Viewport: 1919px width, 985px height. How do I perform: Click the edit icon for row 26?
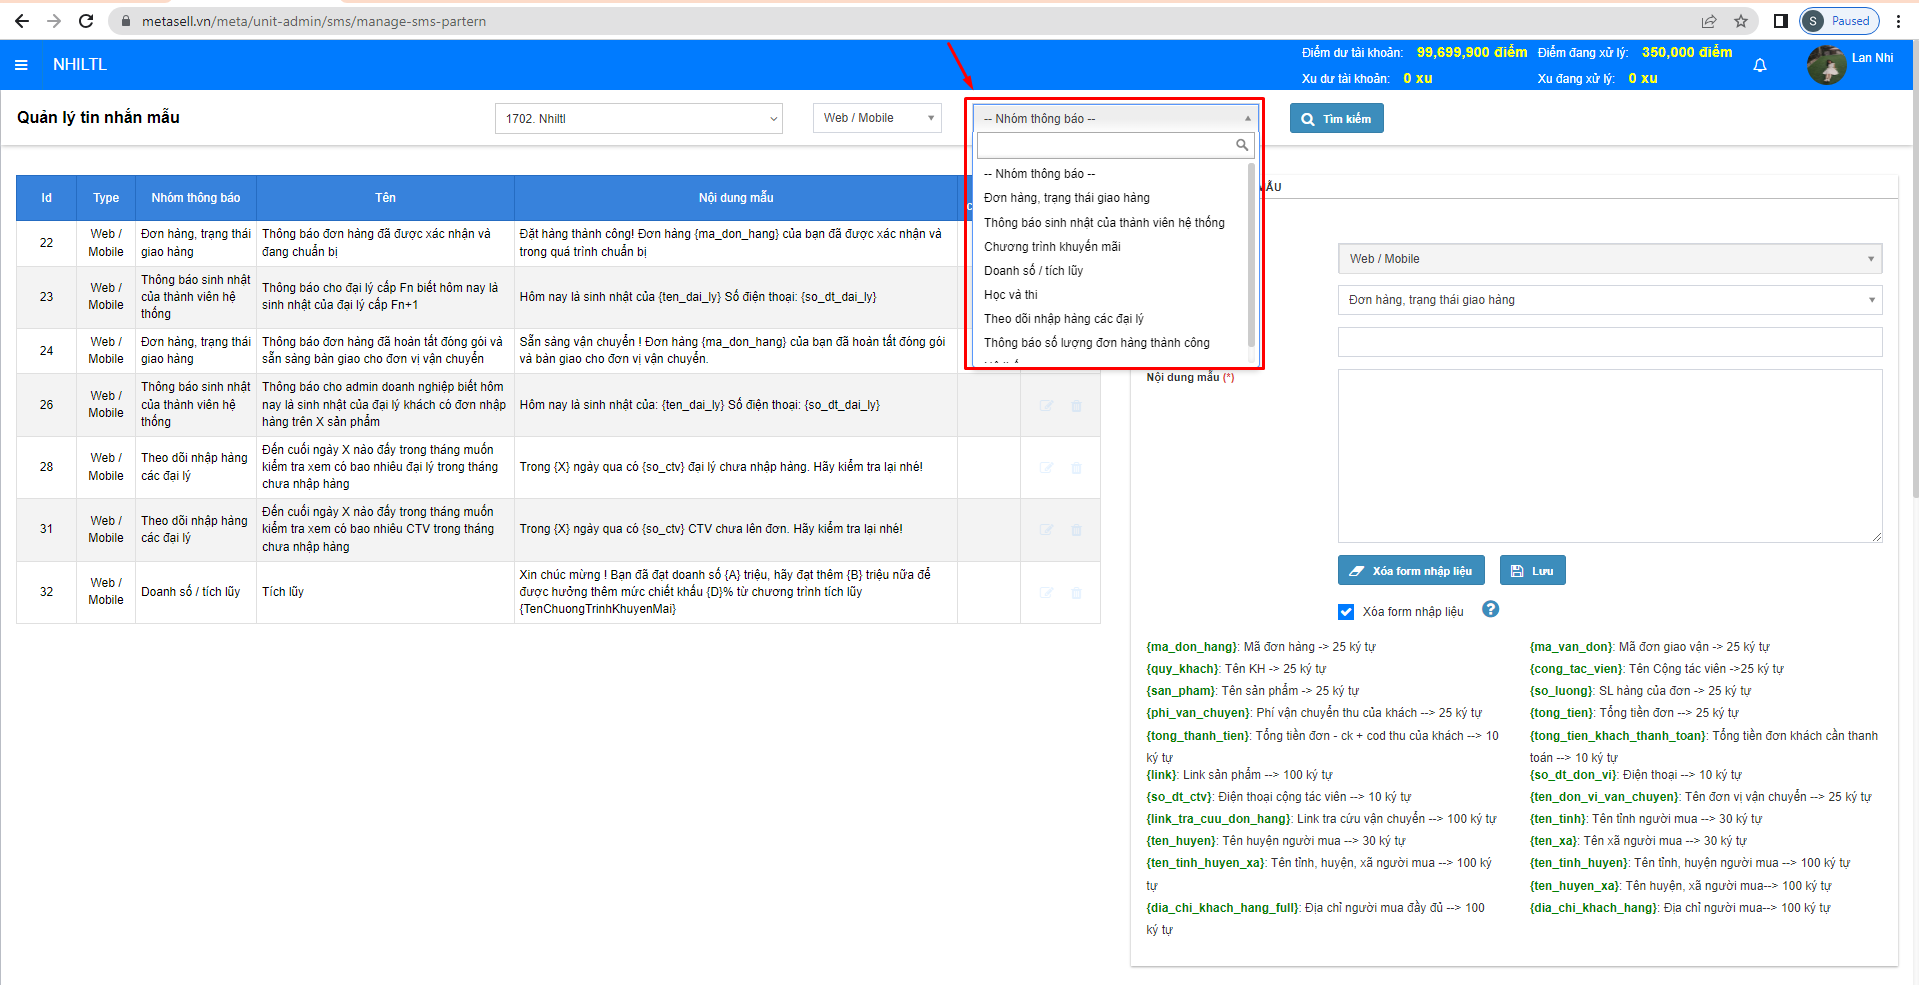1046,406
